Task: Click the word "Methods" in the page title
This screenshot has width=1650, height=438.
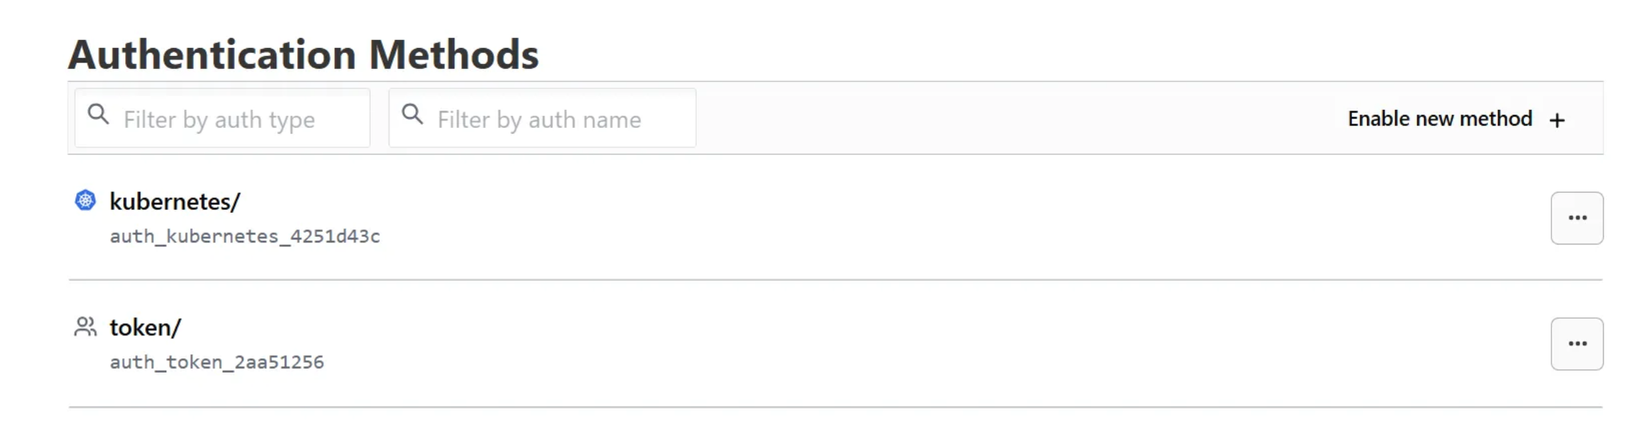Action: coord(453,54)
